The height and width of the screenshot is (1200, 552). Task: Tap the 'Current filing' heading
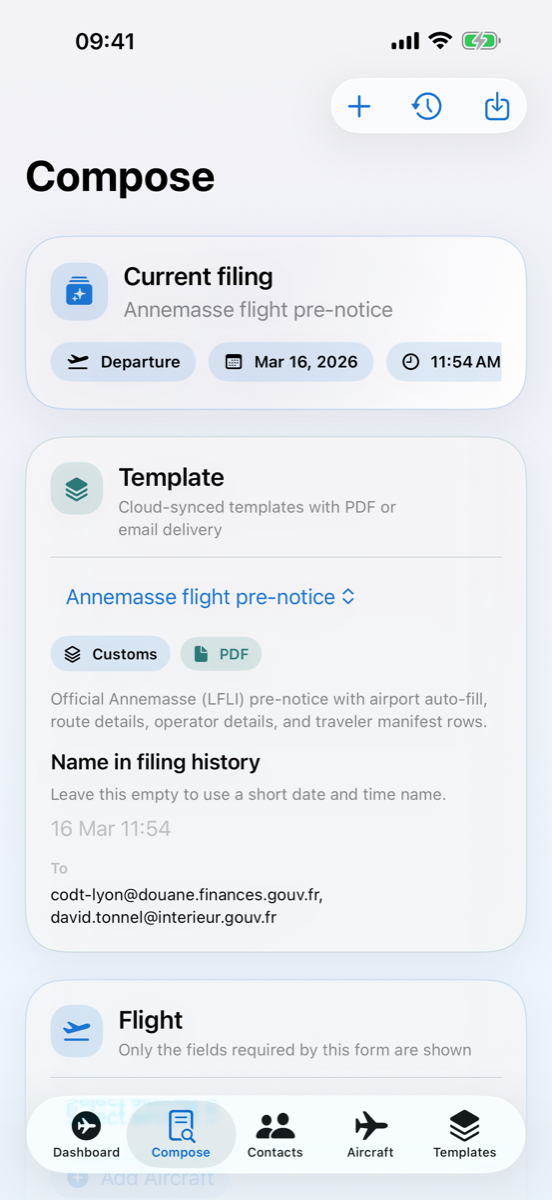pyautogui.click(x=198, y=277)
